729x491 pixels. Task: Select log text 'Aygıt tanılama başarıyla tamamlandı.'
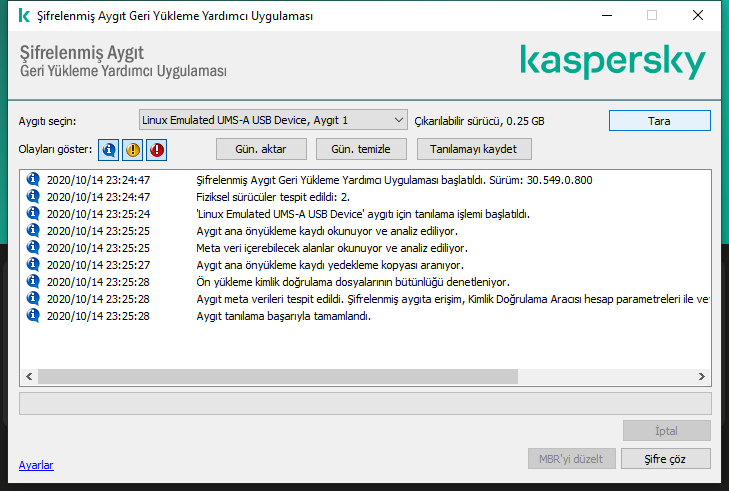[284, 316]
